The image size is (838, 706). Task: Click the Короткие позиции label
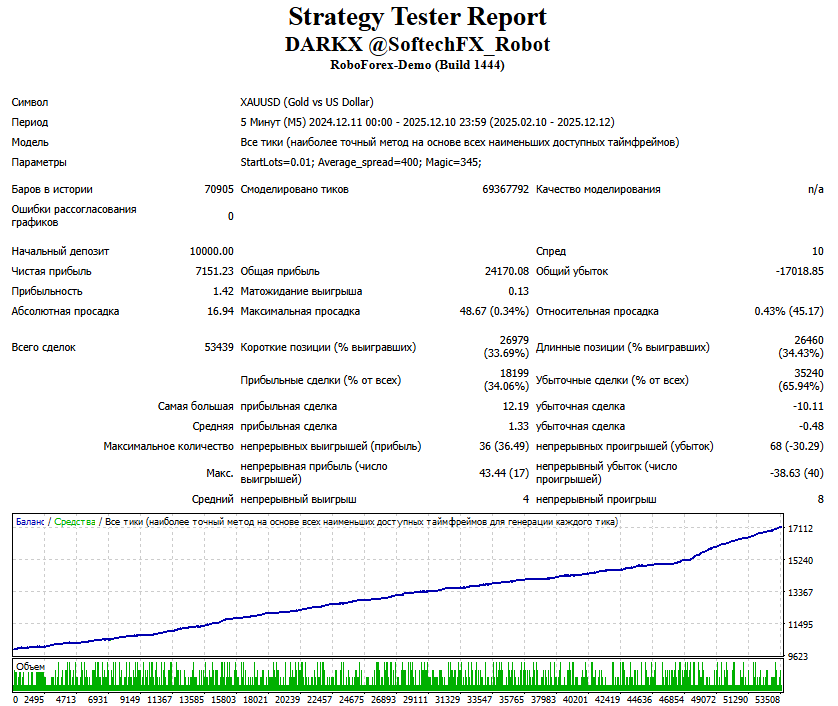[328, 347]
